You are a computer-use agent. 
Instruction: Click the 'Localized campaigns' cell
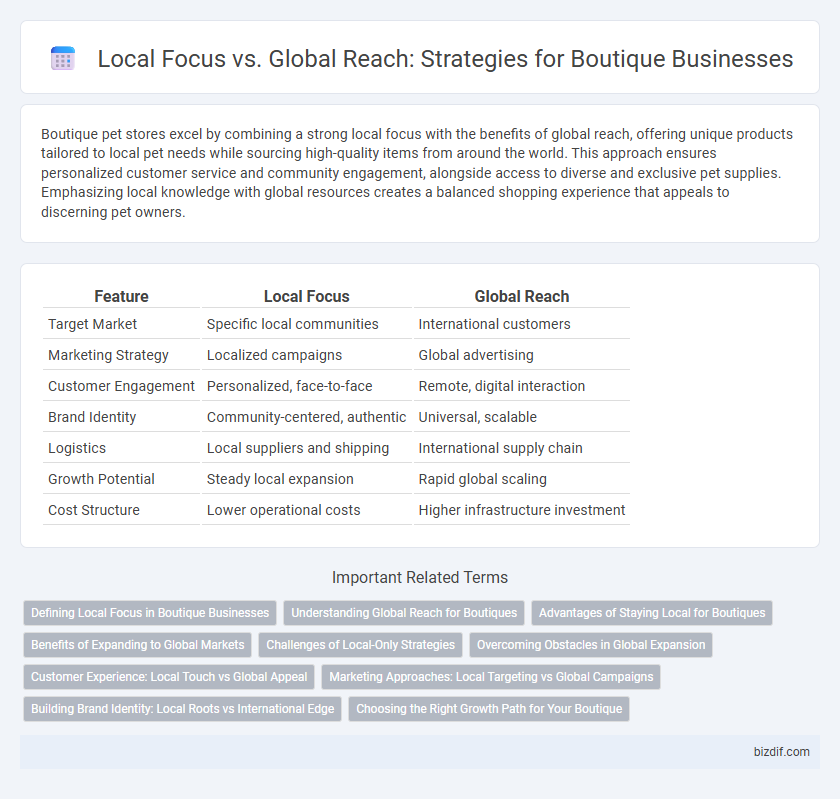(306, 355)
